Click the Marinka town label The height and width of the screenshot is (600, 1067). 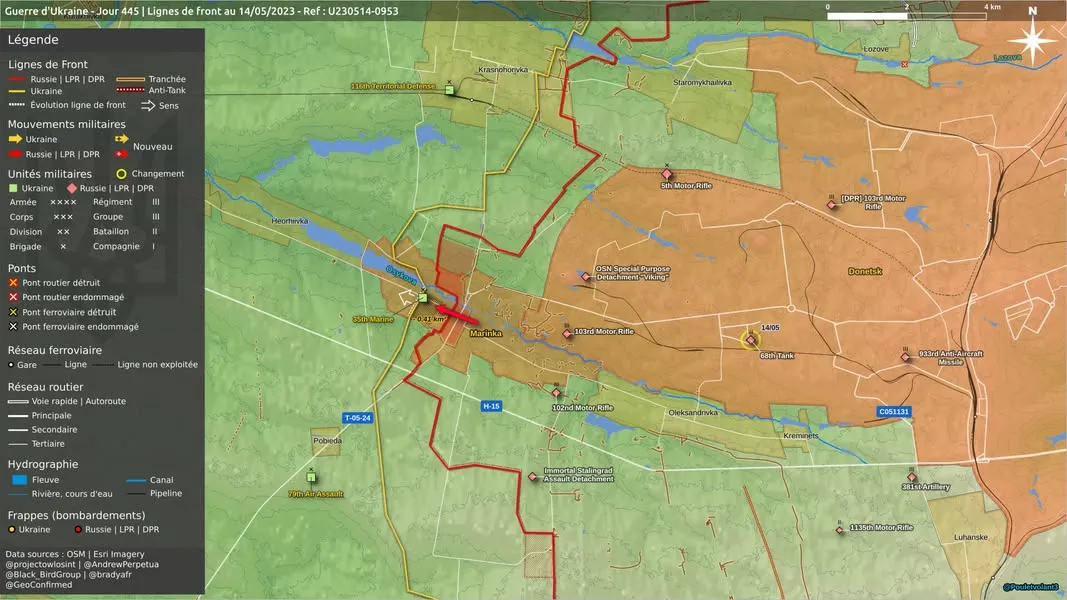click(x=486, y=333)
